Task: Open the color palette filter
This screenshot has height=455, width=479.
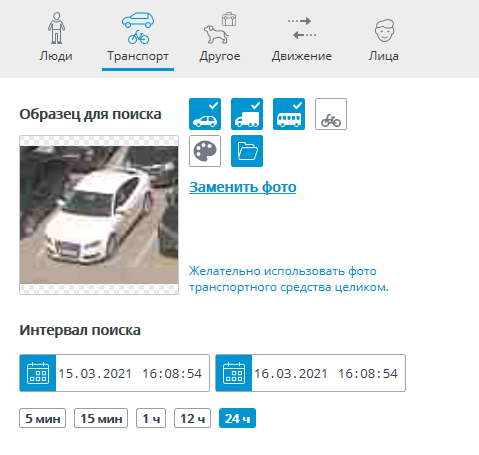Action: coord(205,151)
